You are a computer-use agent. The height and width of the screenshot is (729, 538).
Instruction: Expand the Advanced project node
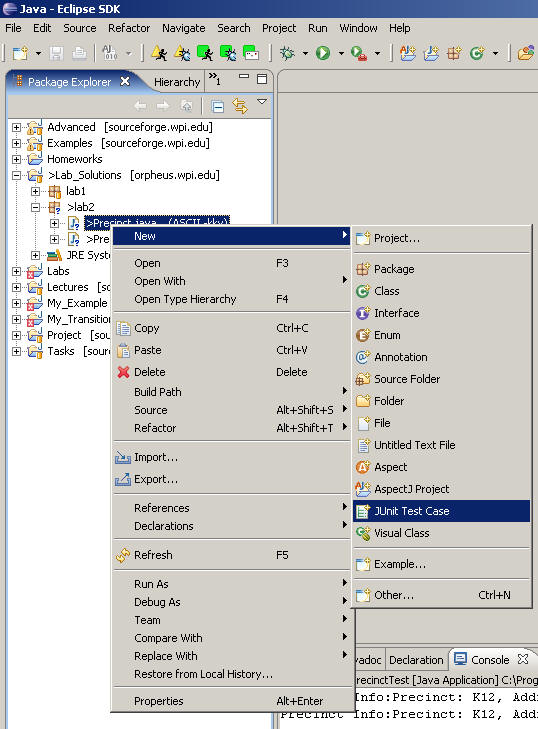16,127
